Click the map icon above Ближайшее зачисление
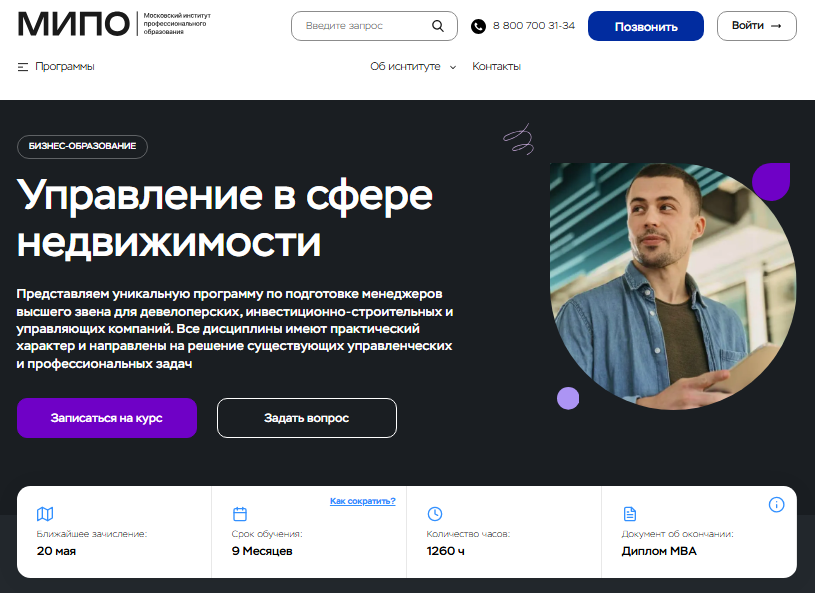Image resolution: width=815 pixels, height=593 pixels. click(x=45, y=514)
